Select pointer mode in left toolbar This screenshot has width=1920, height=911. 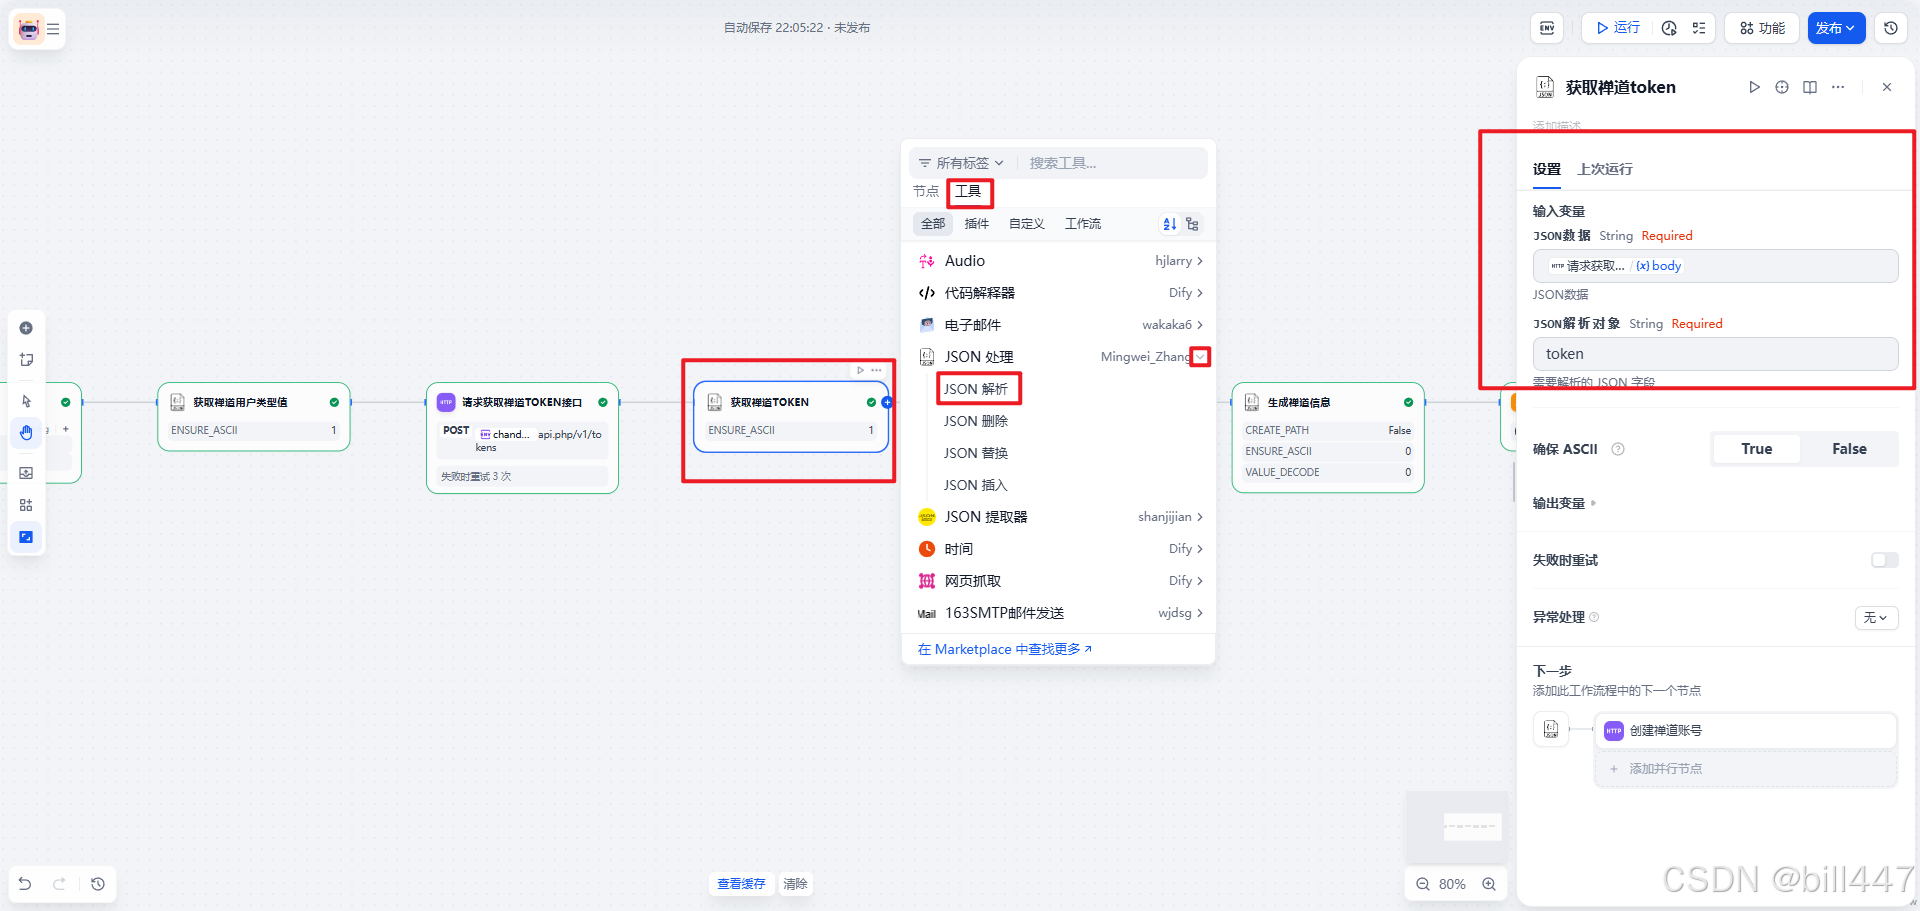(26, 401)
